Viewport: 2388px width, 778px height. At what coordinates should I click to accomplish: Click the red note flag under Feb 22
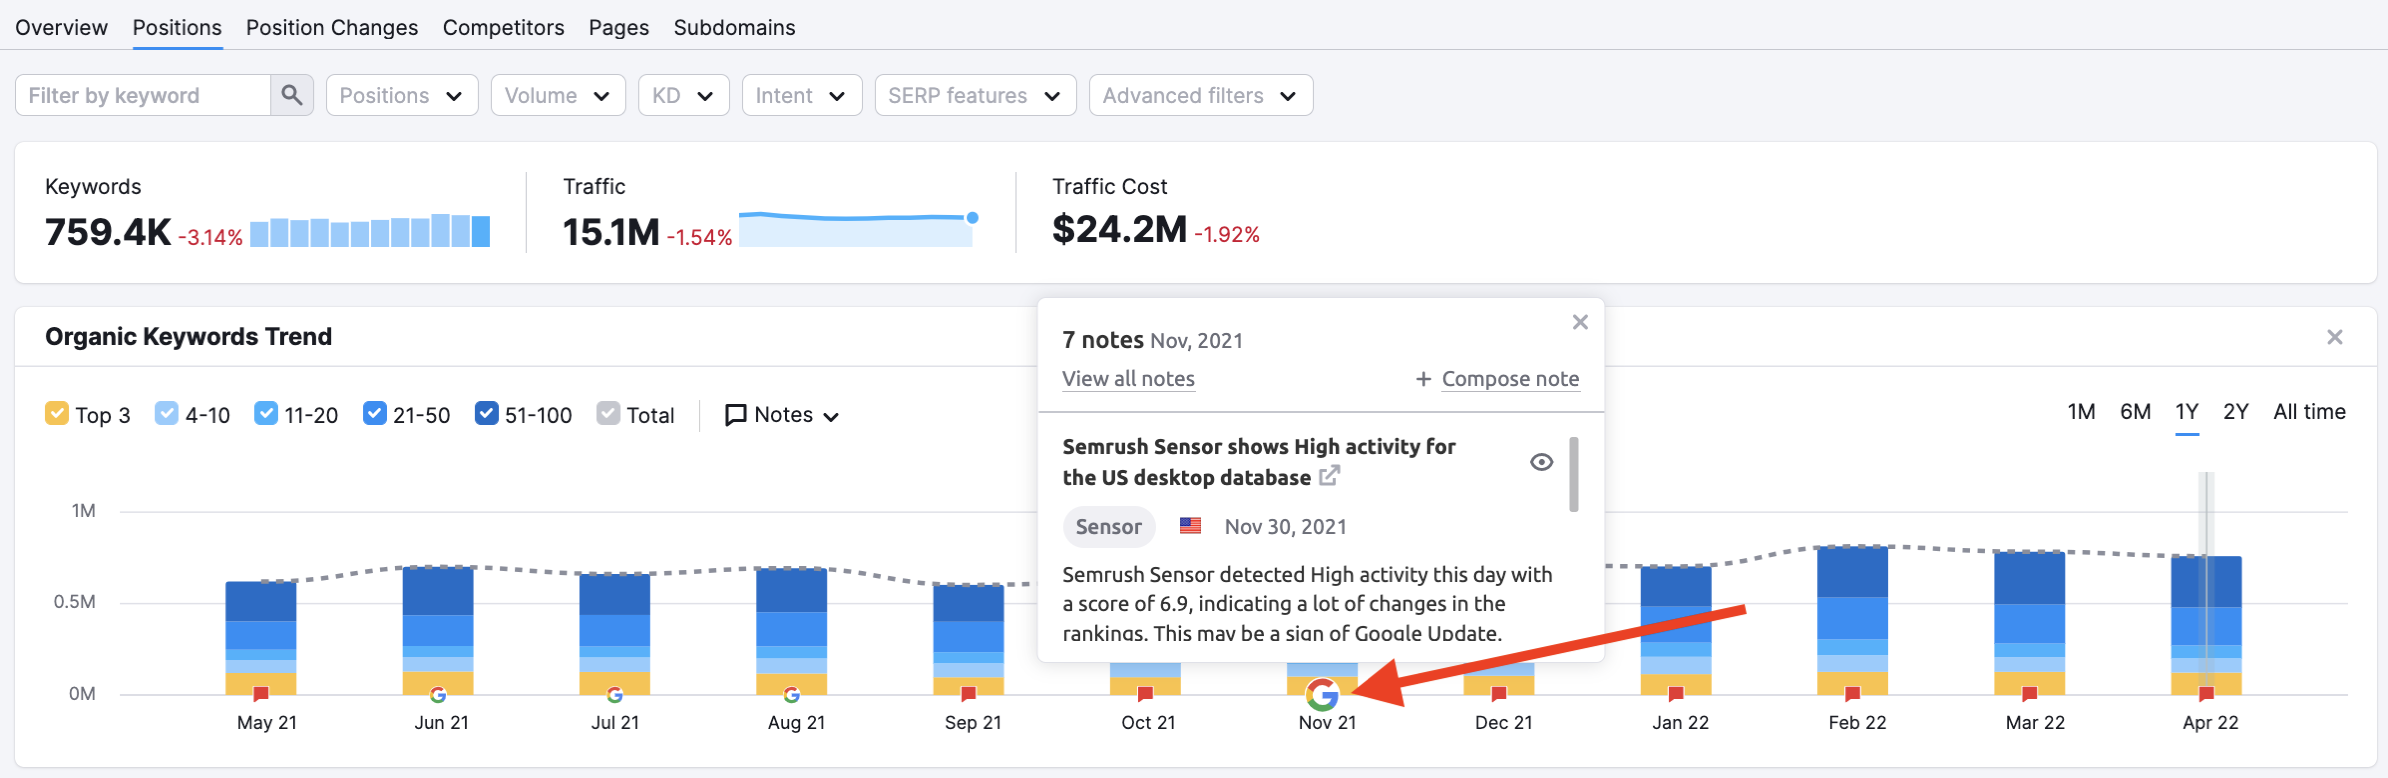[1853, 694]
